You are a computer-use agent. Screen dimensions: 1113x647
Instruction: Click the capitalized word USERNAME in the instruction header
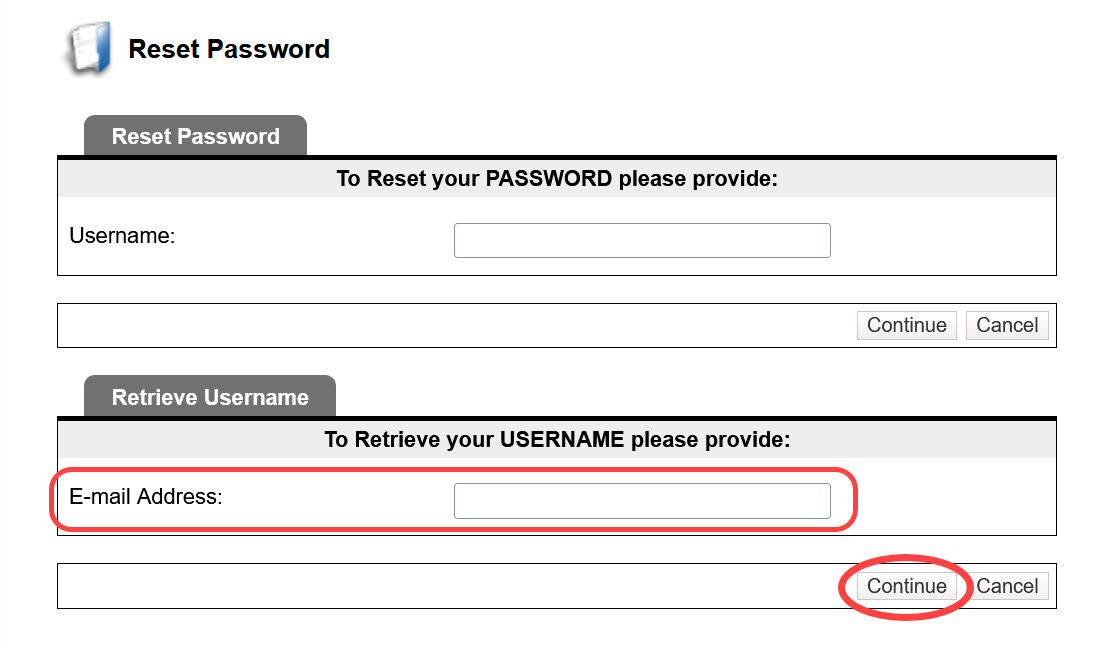click(x=561, y=439)
